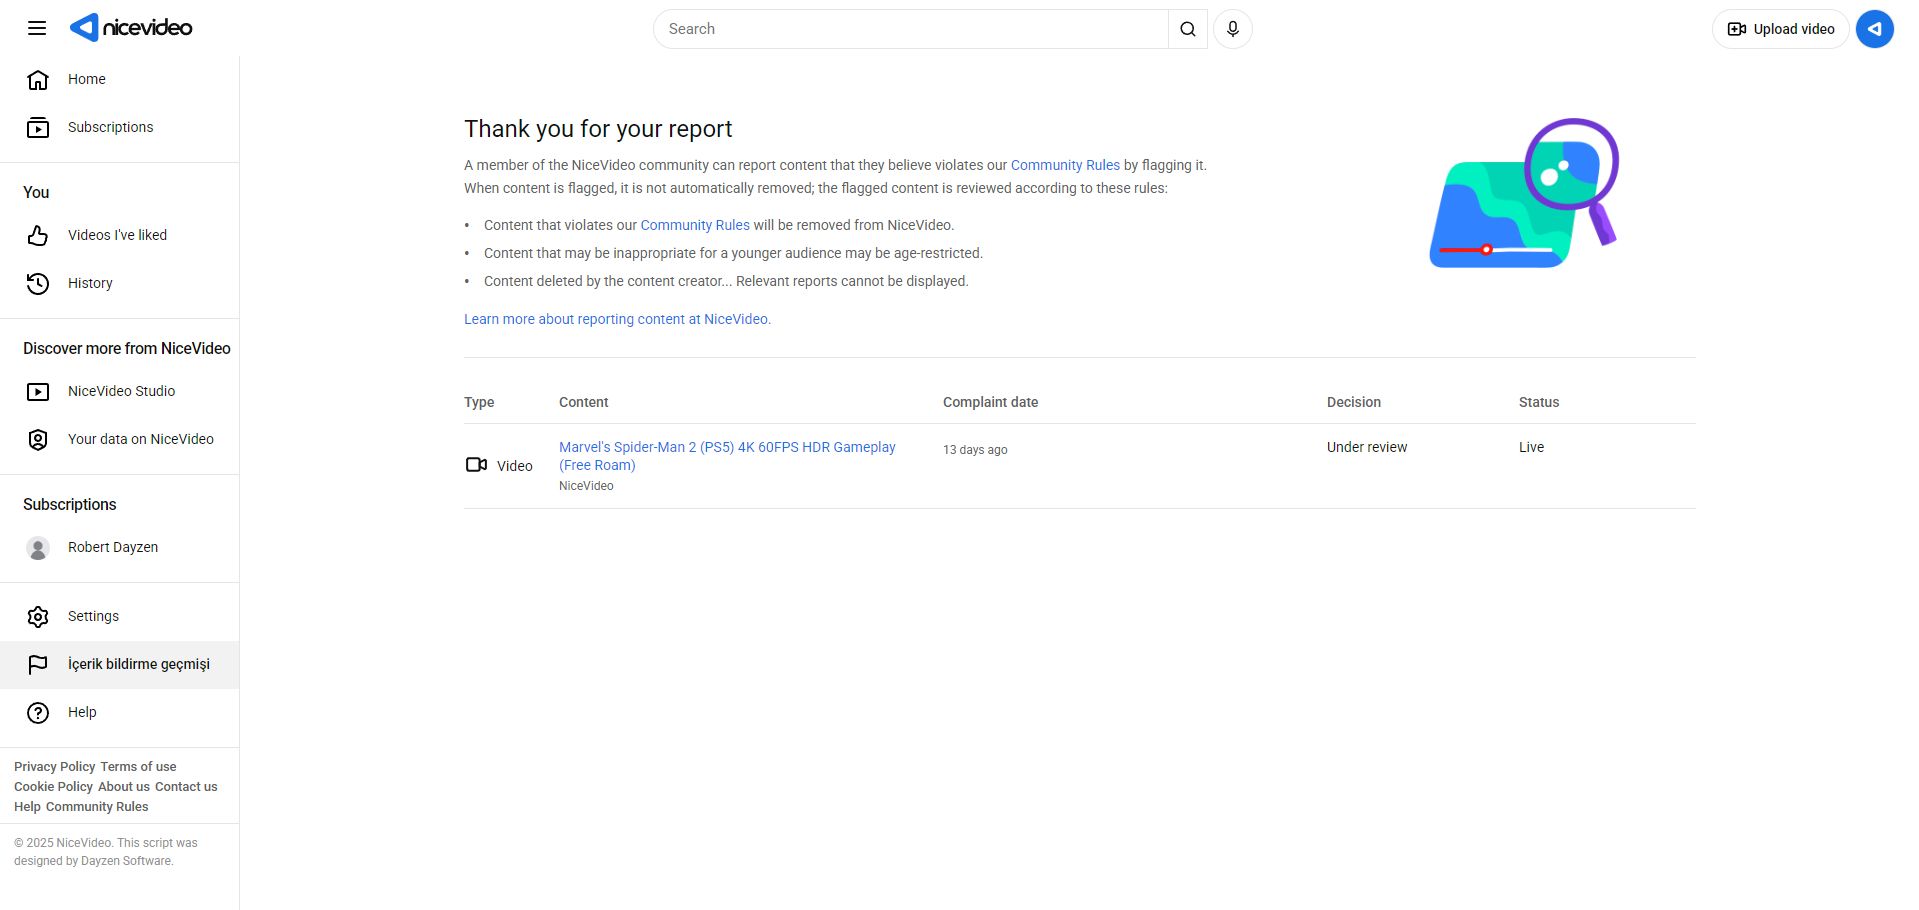Open History from the sidebar

tap(89, 283)
